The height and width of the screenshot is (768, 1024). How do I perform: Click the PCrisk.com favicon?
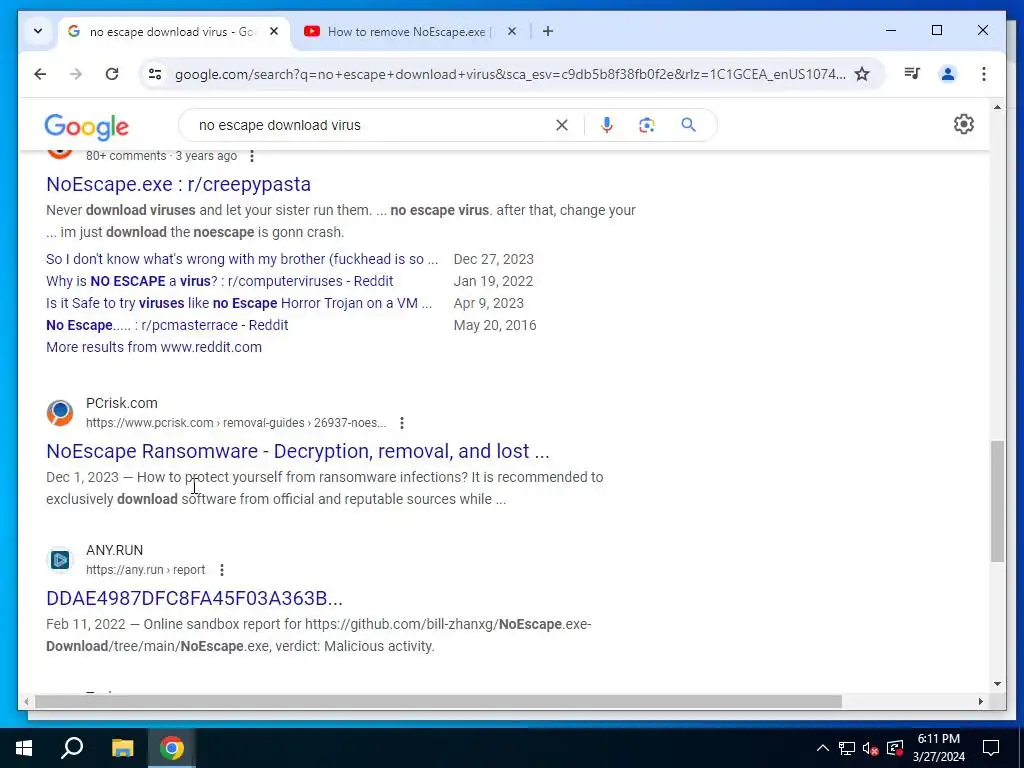coord(60,413)
